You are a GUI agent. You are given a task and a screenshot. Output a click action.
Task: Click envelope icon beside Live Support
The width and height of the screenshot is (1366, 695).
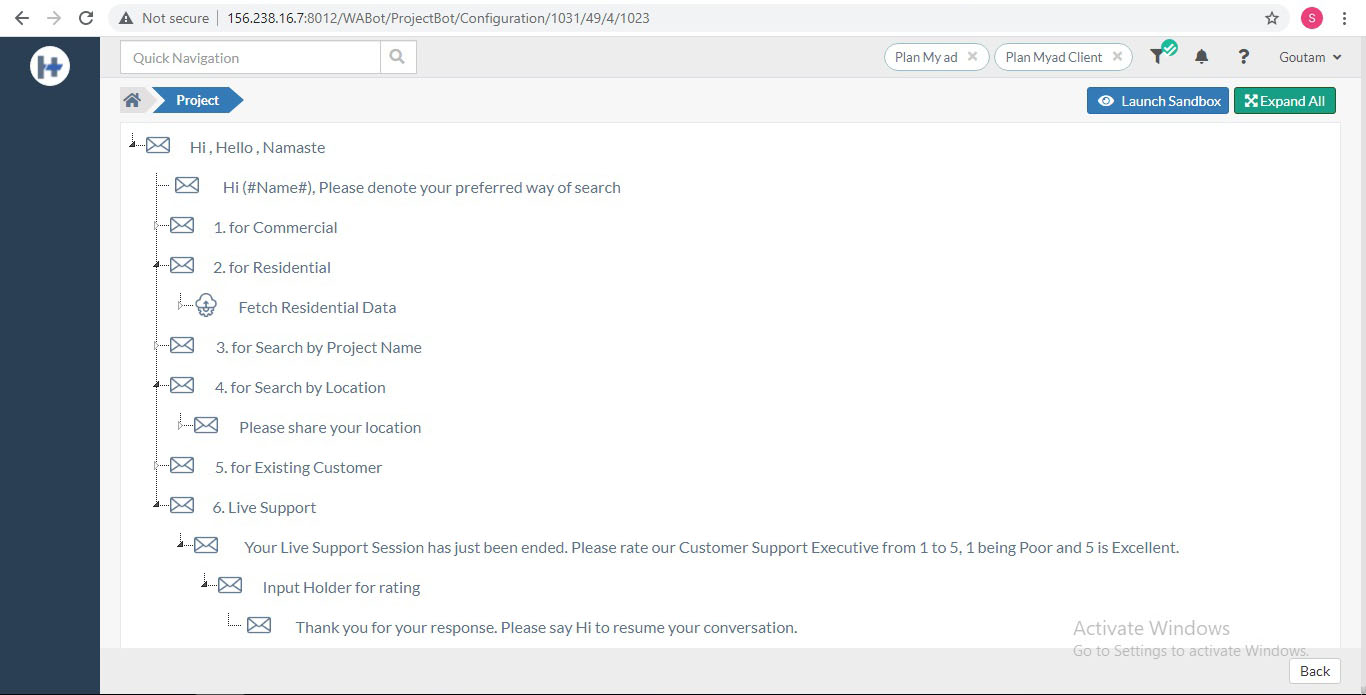182,506
